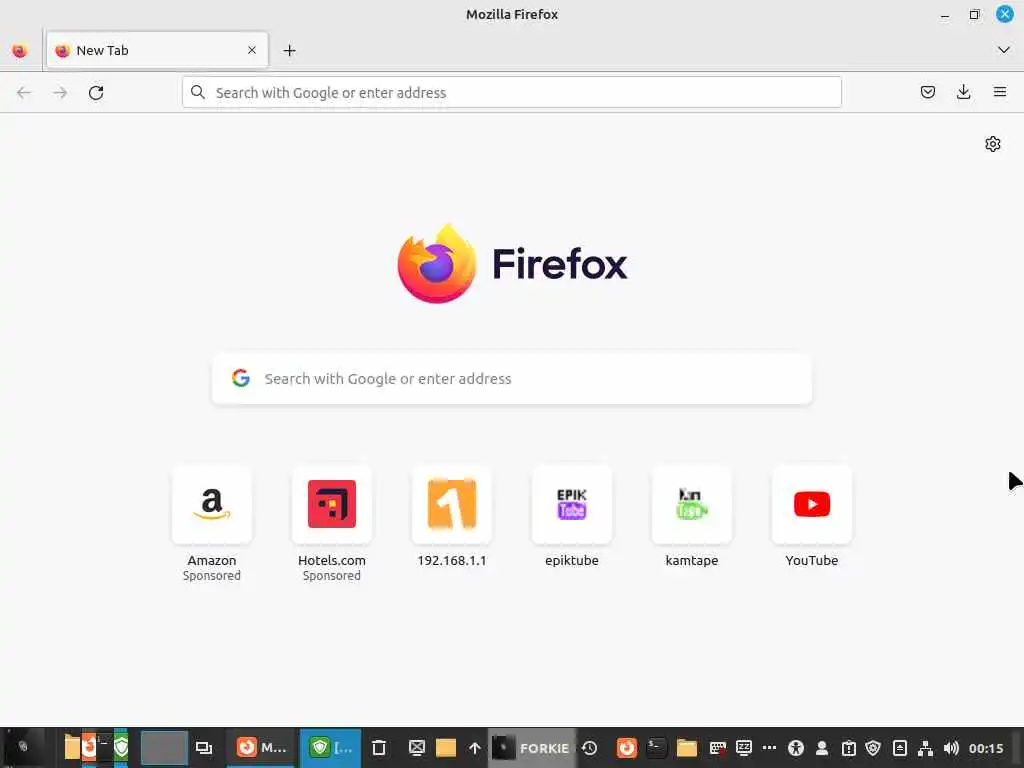Screen dimensions: 1024x768
Task: Close the New Tab tab
Action: pos(252,50)
